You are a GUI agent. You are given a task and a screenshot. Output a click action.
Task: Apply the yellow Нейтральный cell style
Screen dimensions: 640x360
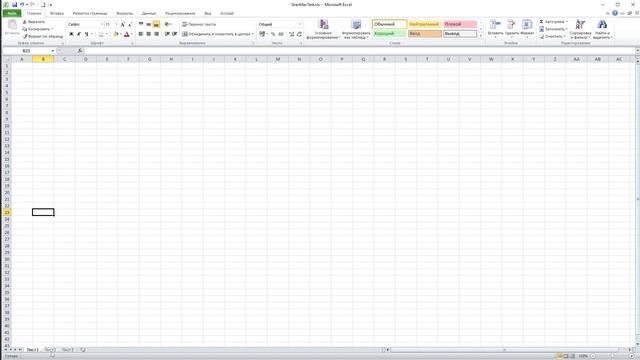(424, 24)
